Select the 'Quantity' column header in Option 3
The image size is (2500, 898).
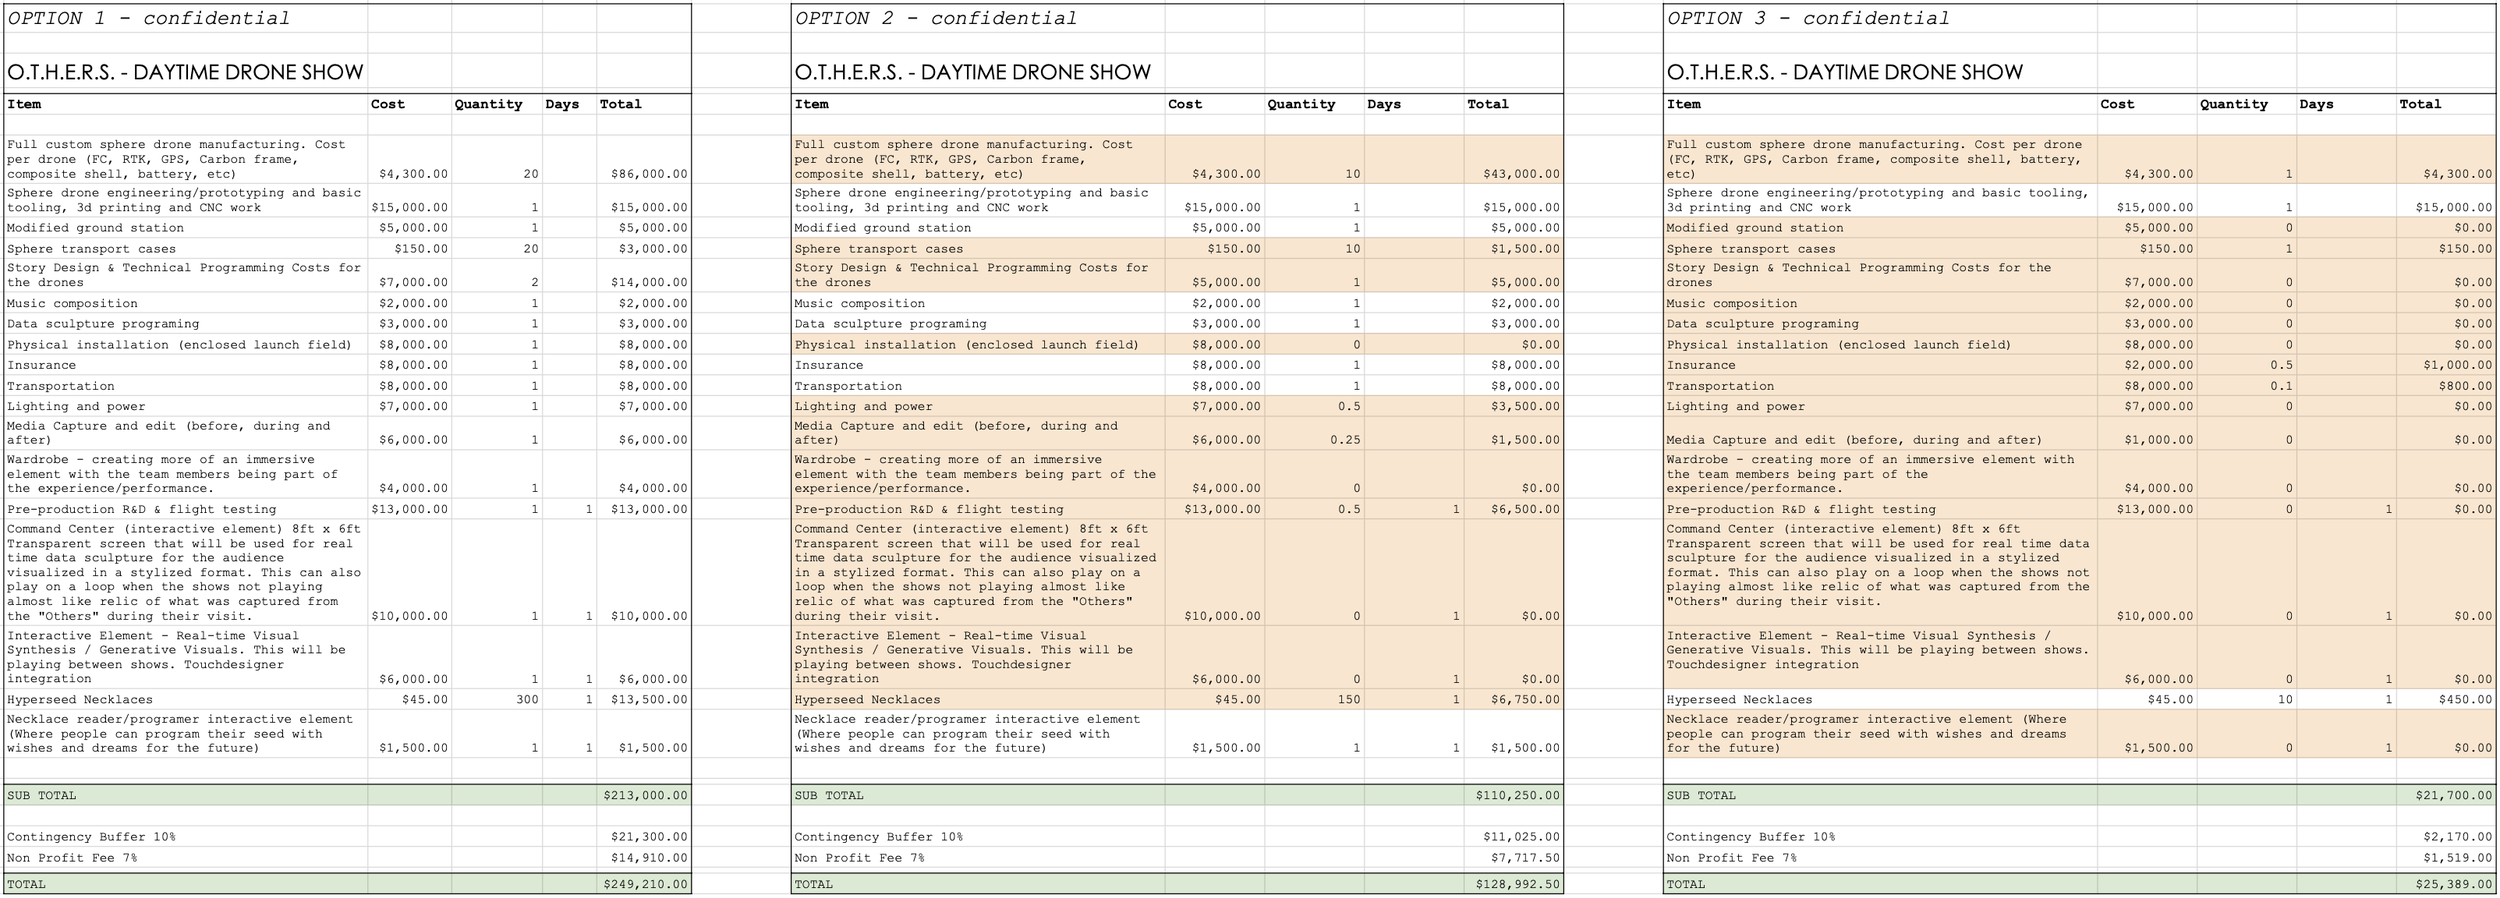(2234, 104)
